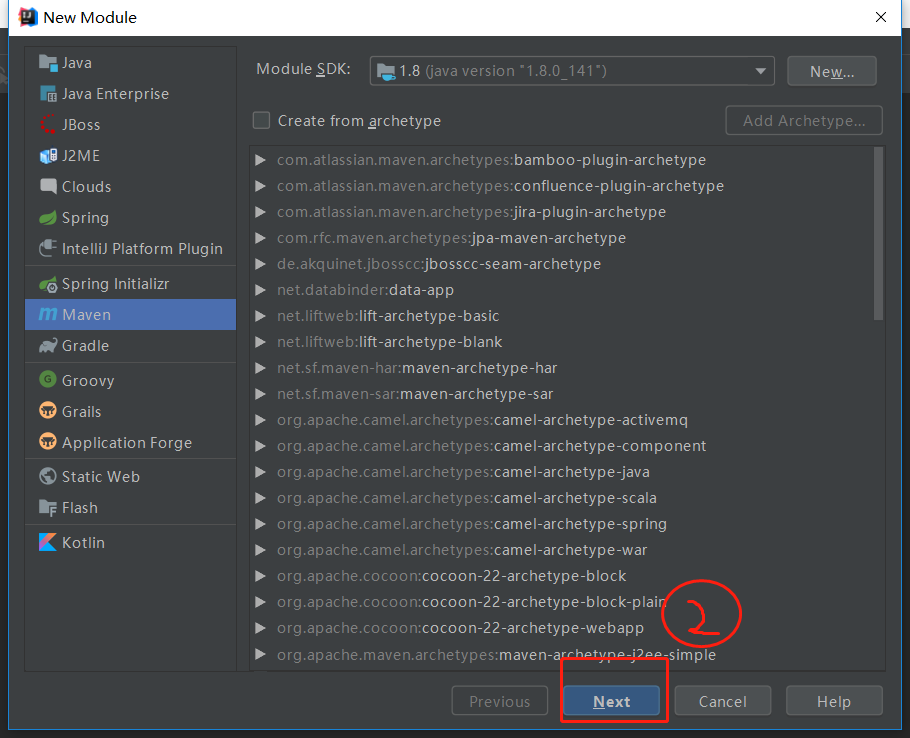Expand camel-archetype-scala entry
910x738 pixels.
pyautogui.click(x=261, y=498)
